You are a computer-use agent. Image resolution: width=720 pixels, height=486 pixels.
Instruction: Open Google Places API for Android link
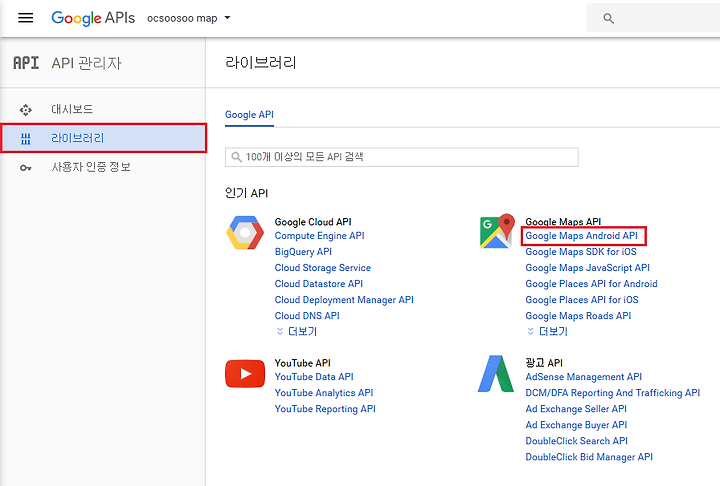coord(591,284)
